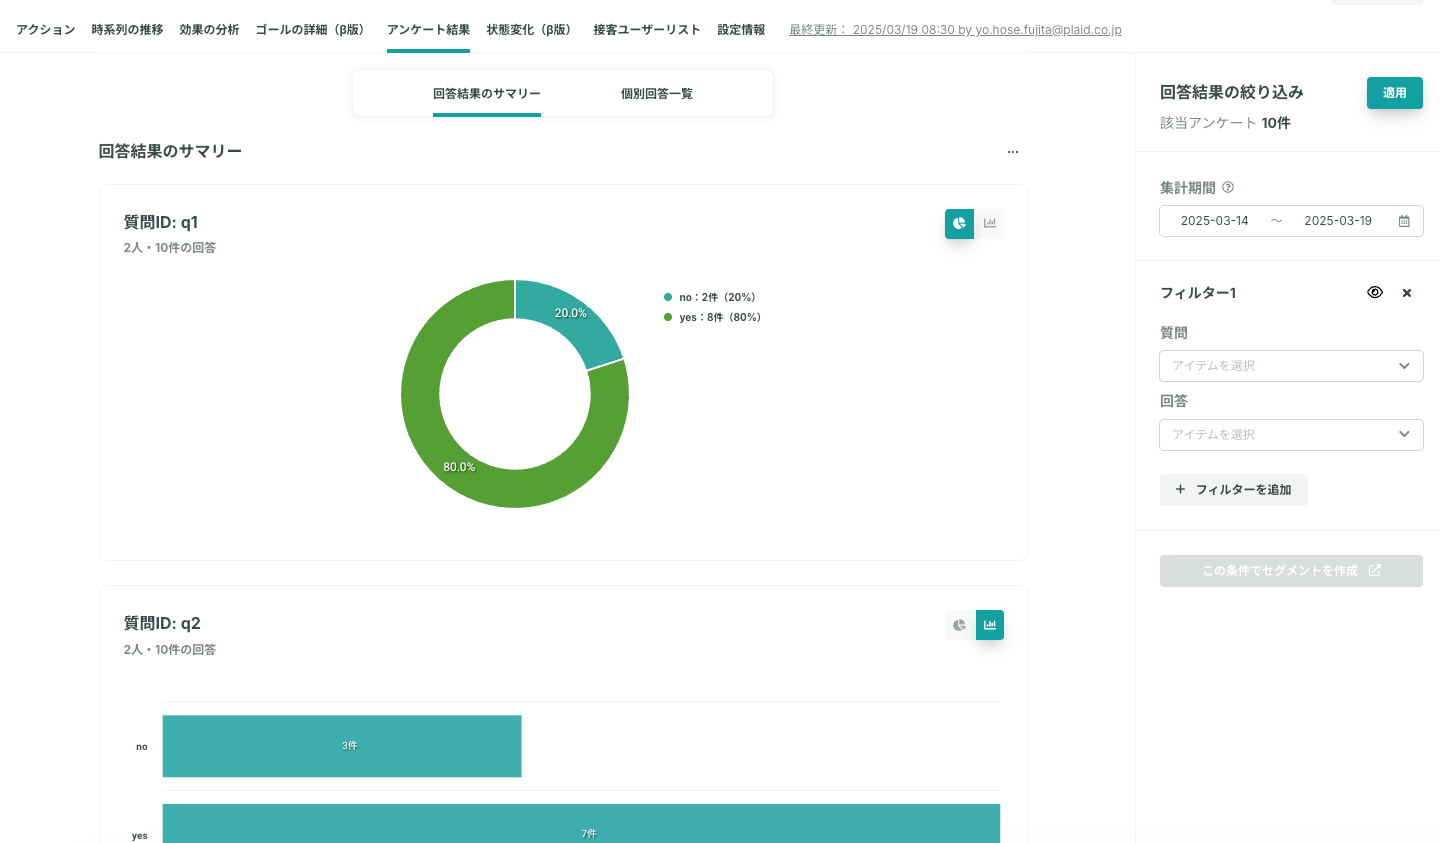Image resolution: width=1440 pixels, height=843 pixels.
Task: Open the 効果の分析 tab
Action: [x=209, y=30]
